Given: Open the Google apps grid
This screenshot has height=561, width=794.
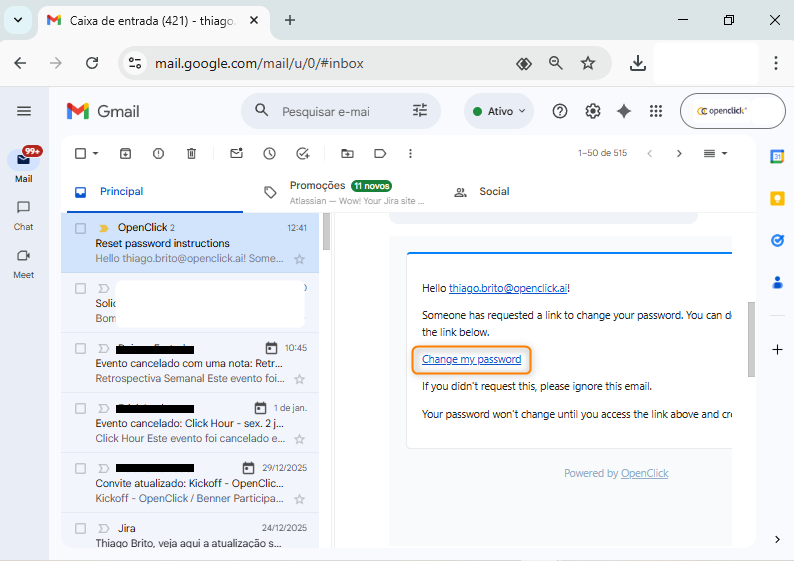Looking at the screenshot, I should click(656, 111).
